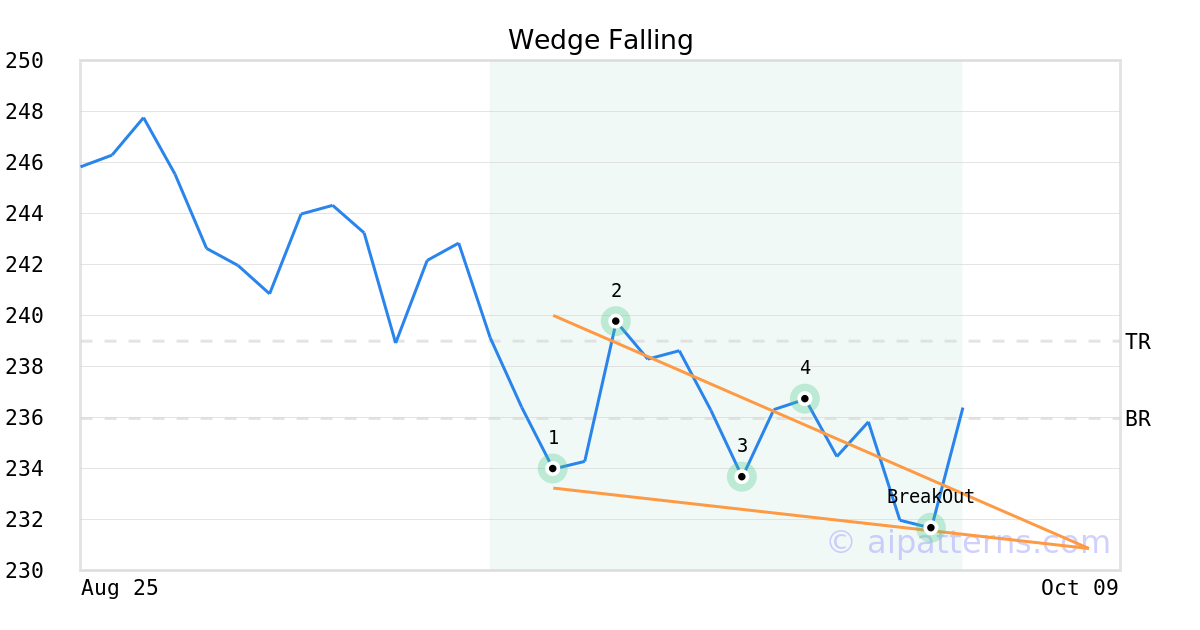Click the BreakOut text label
The width and height of the screenshot is (1200, 630).
[930, 497]
